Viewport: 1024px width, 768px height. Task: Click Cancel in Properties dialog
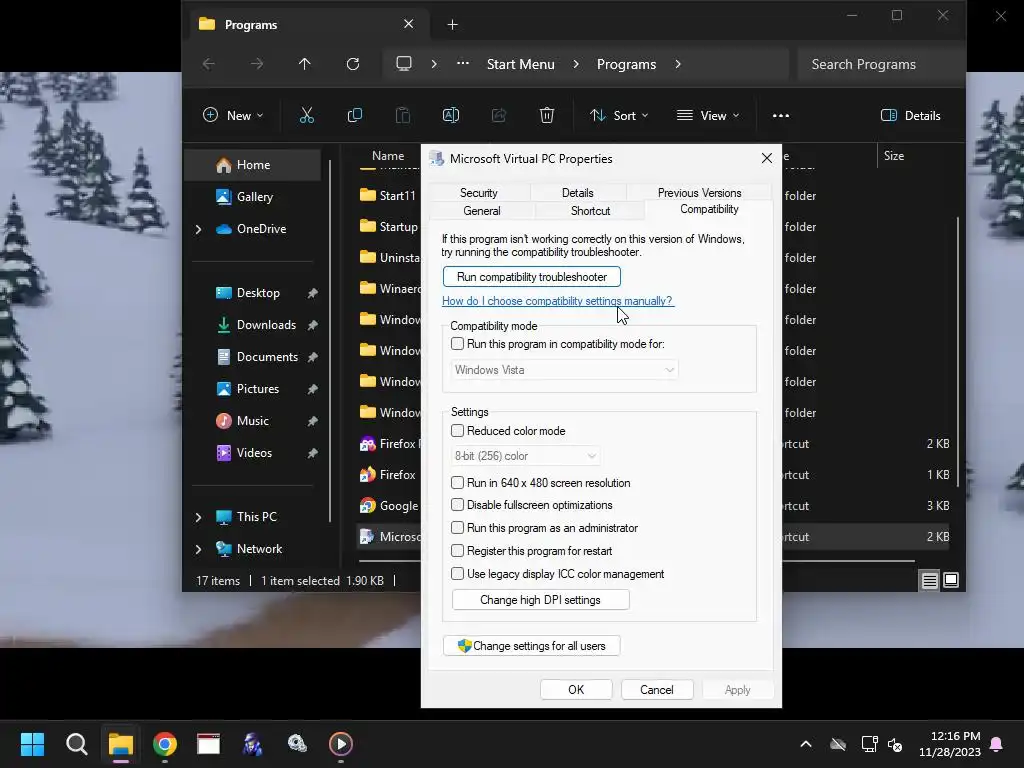[656, 690]
